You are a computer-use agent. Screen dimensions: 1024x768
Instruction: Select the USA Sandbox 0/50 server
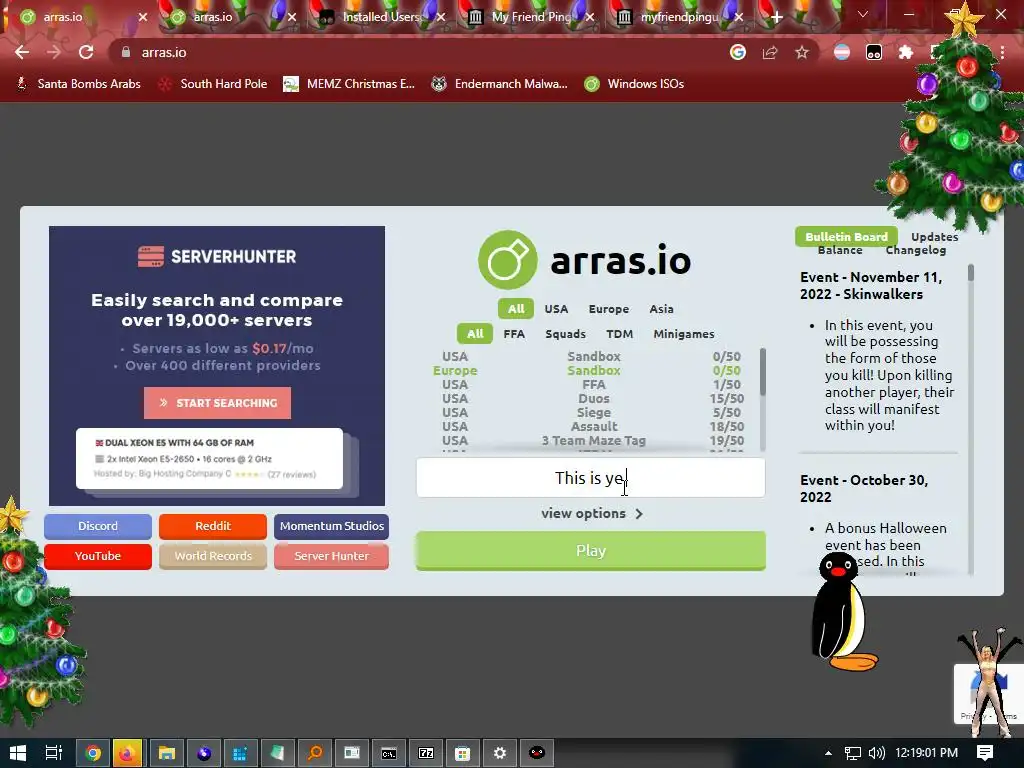[x=591, y=357]
